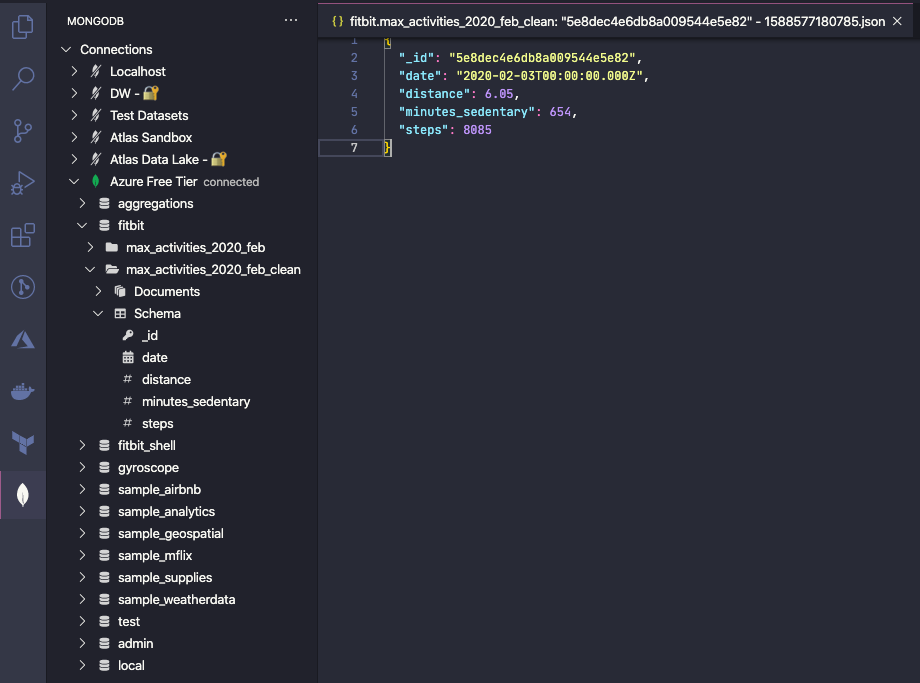Image resolution: width=920 pixels, height=683 pixels.
Task: Click the closing brace on line 7
Action: coord(388,148)
